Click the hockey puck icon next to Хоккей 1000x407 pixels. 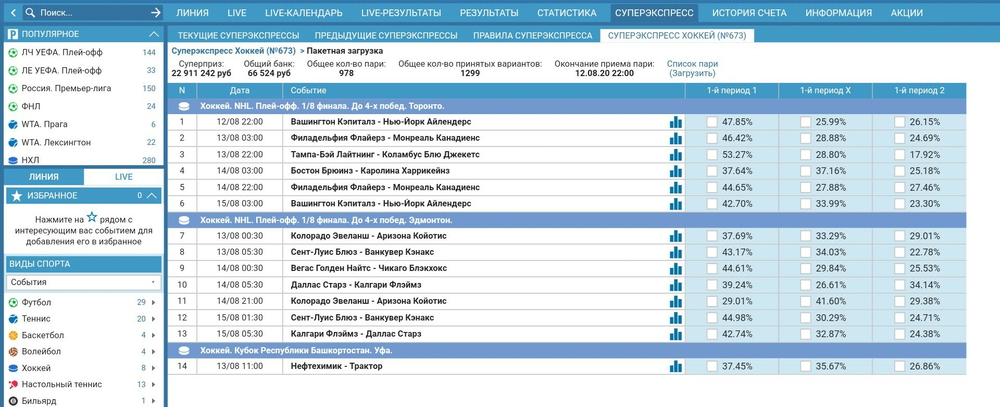tap(13, 368)
